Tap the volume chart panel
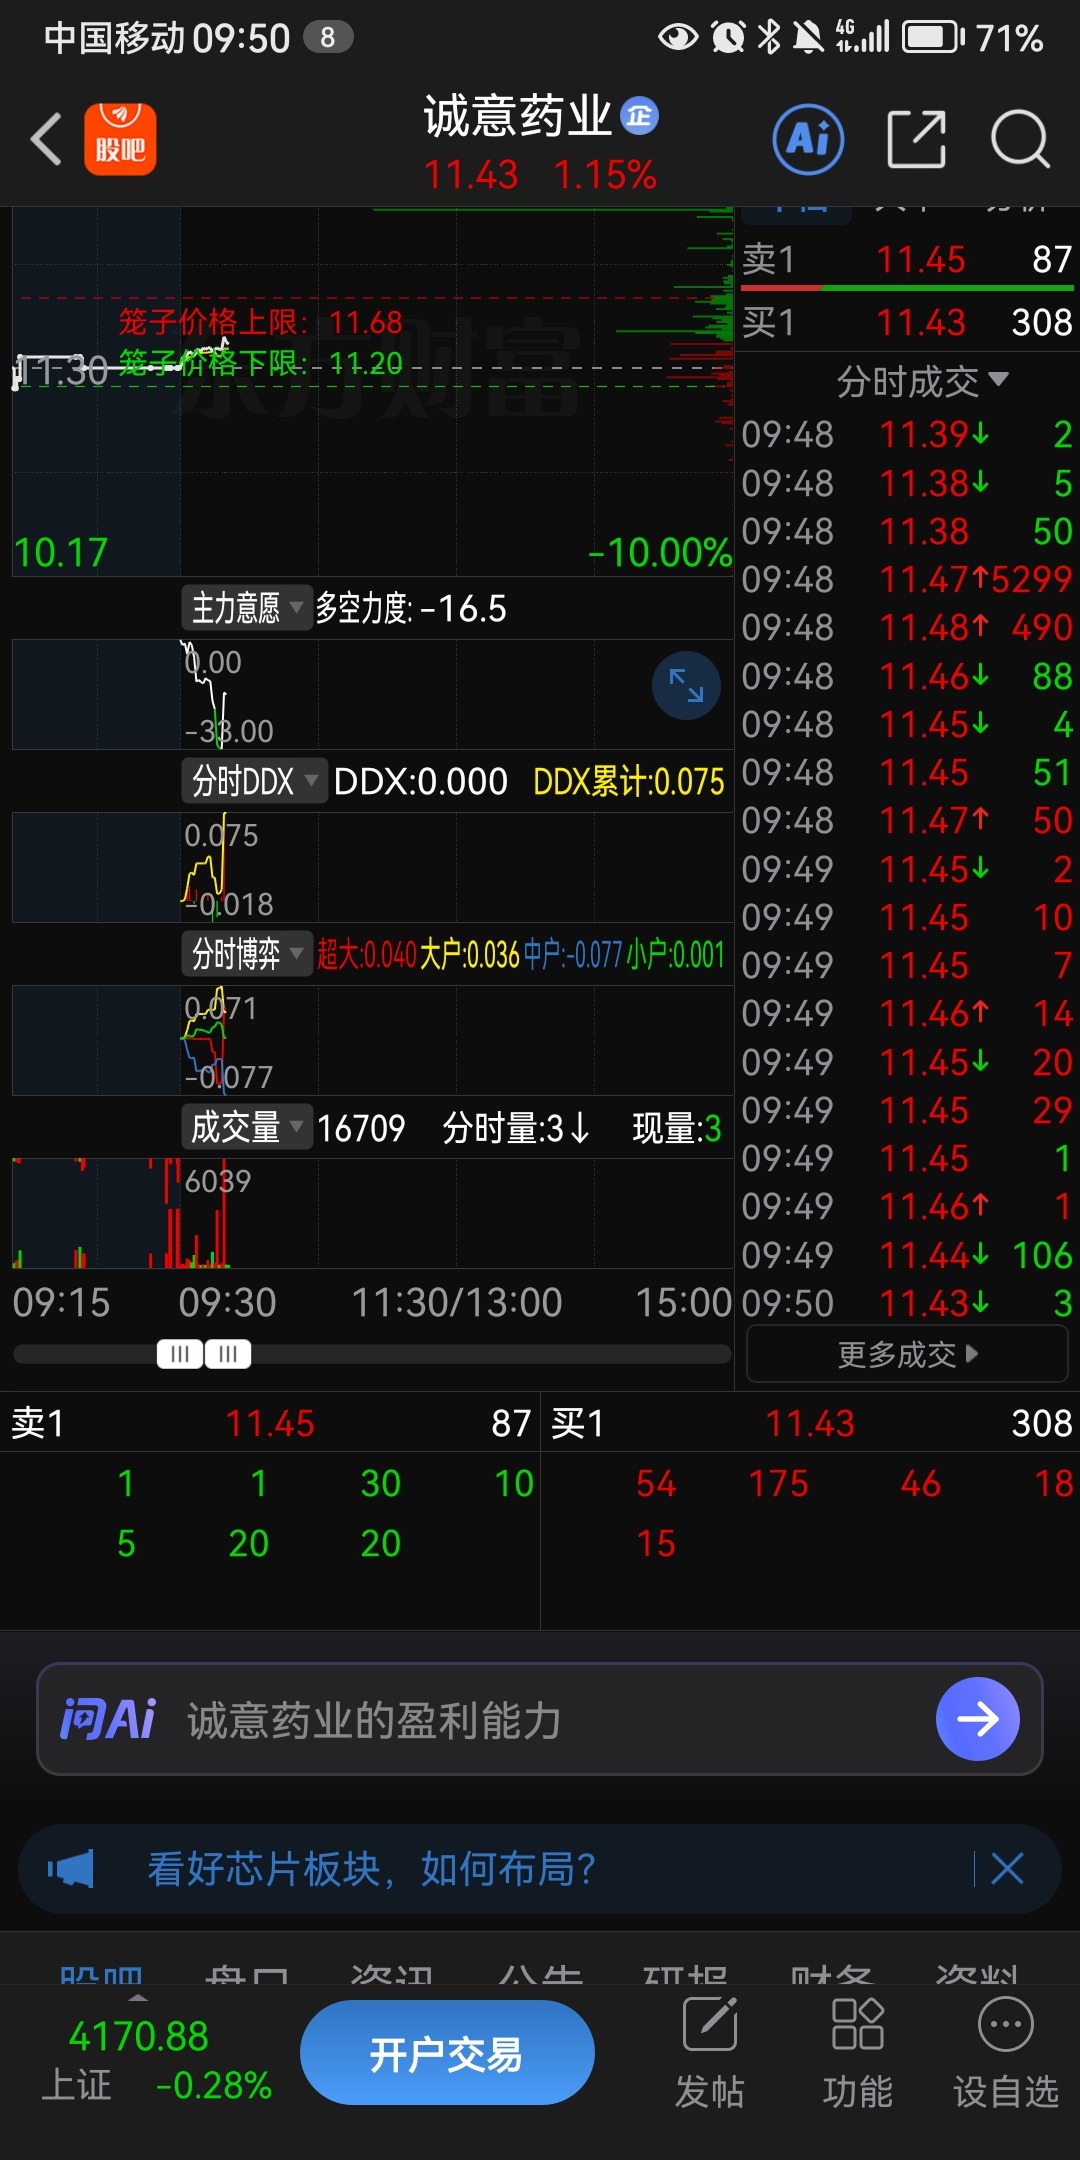The width and height of the screenshot is (1080, 2160). pos(373,1213)
